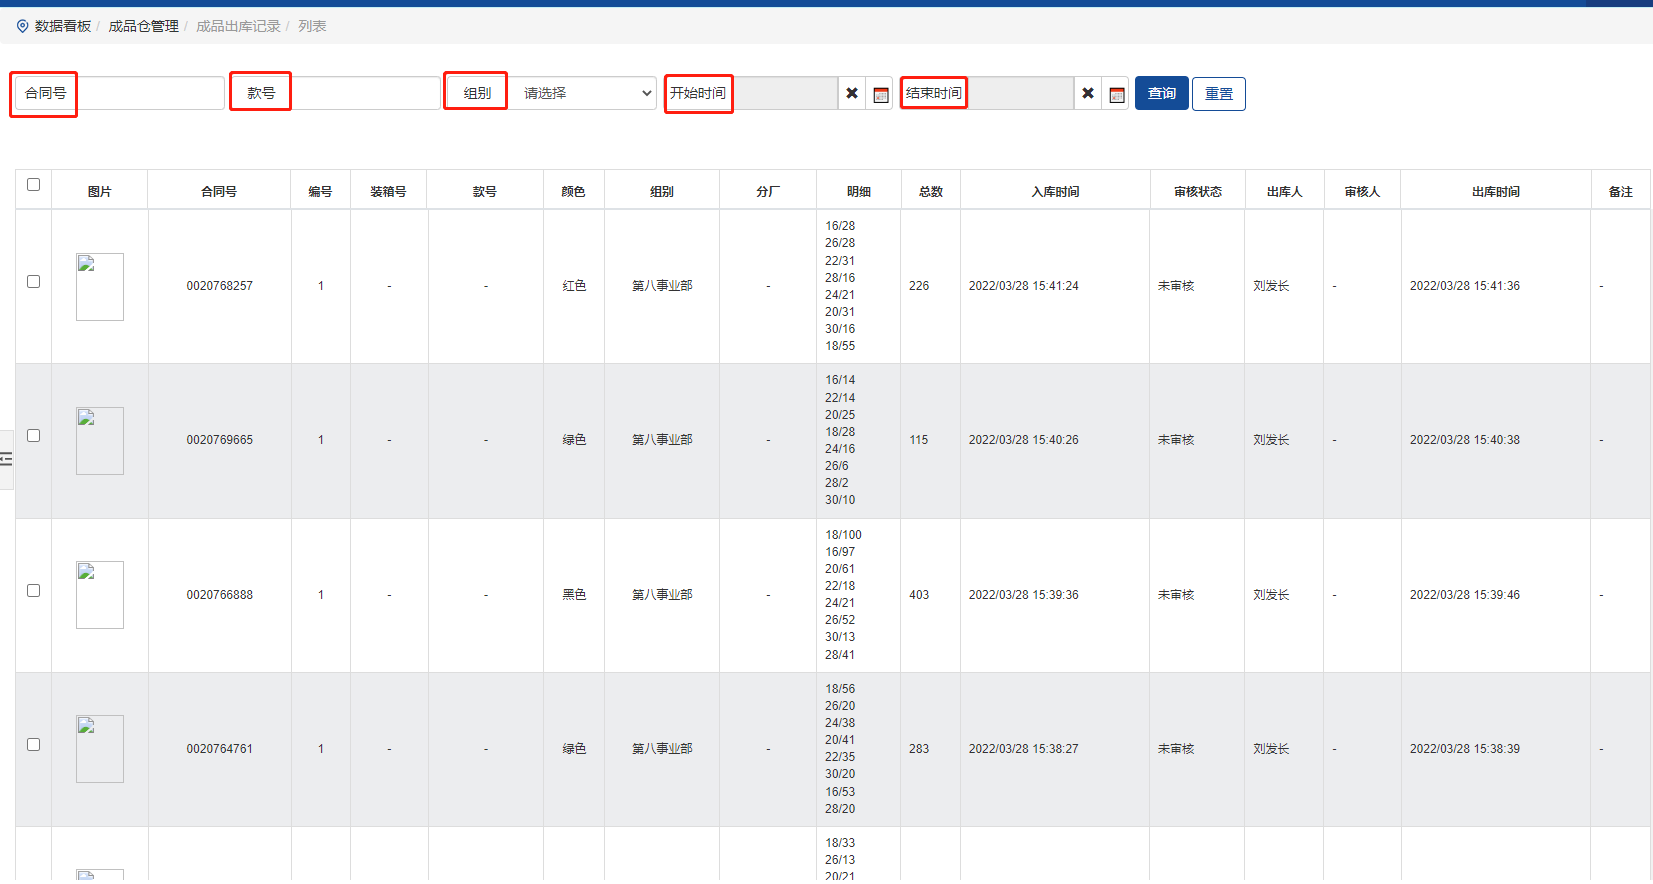This screenshot has width=1653, height=884.
Task: Open the 开始时间 calendar picker
Action: click(x=880, y=94)
